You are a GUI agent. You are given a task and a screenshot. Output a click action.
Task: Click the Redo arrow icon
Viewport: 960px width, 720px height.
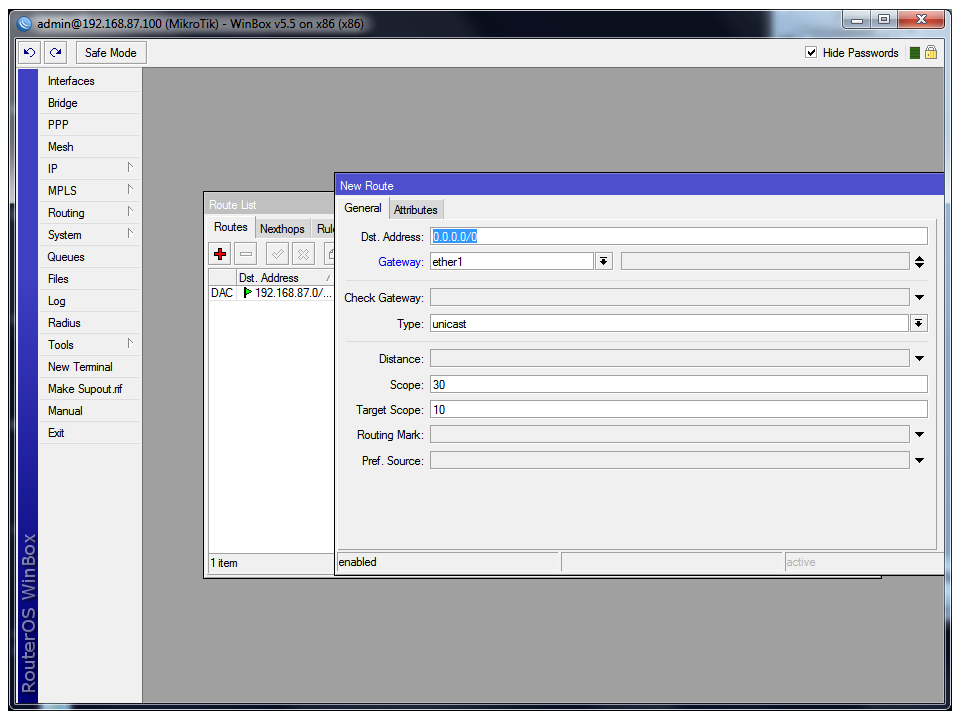pyautogui.click(x=56, y=53)
